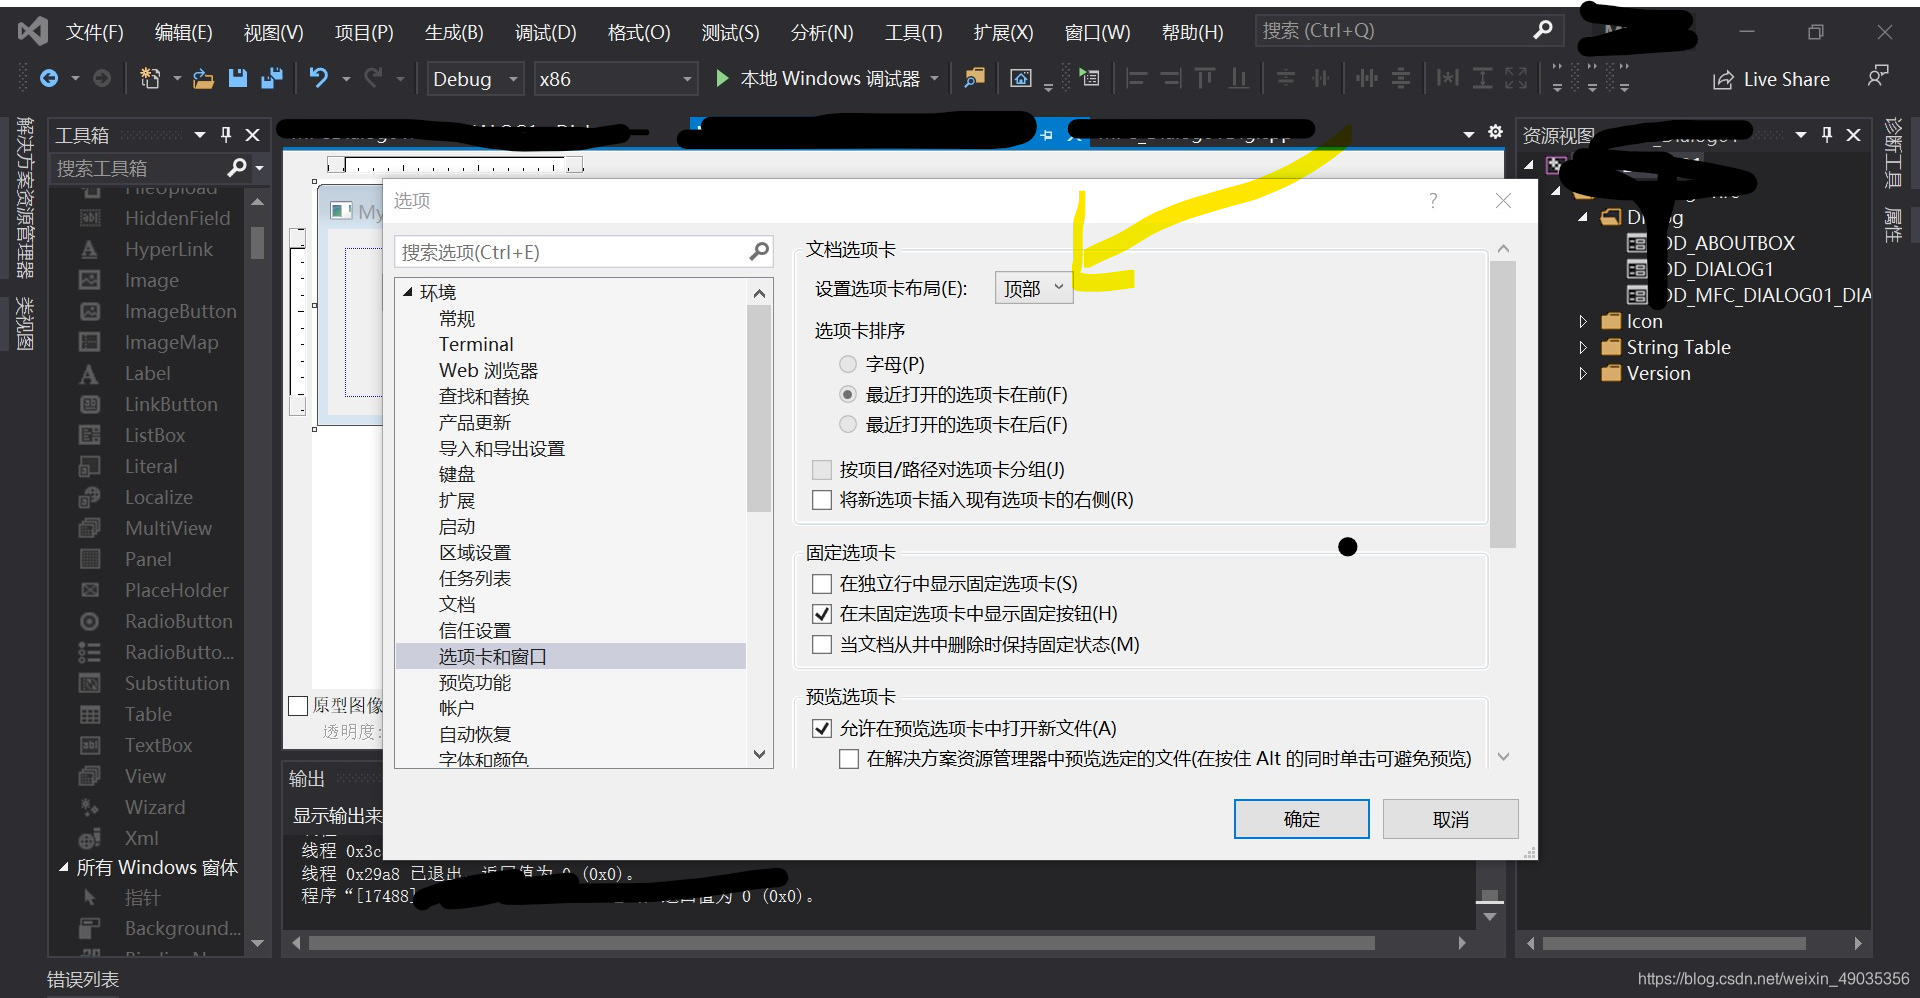
Task: Click the navigate Back icon
Action: click(x=49, y=78)
